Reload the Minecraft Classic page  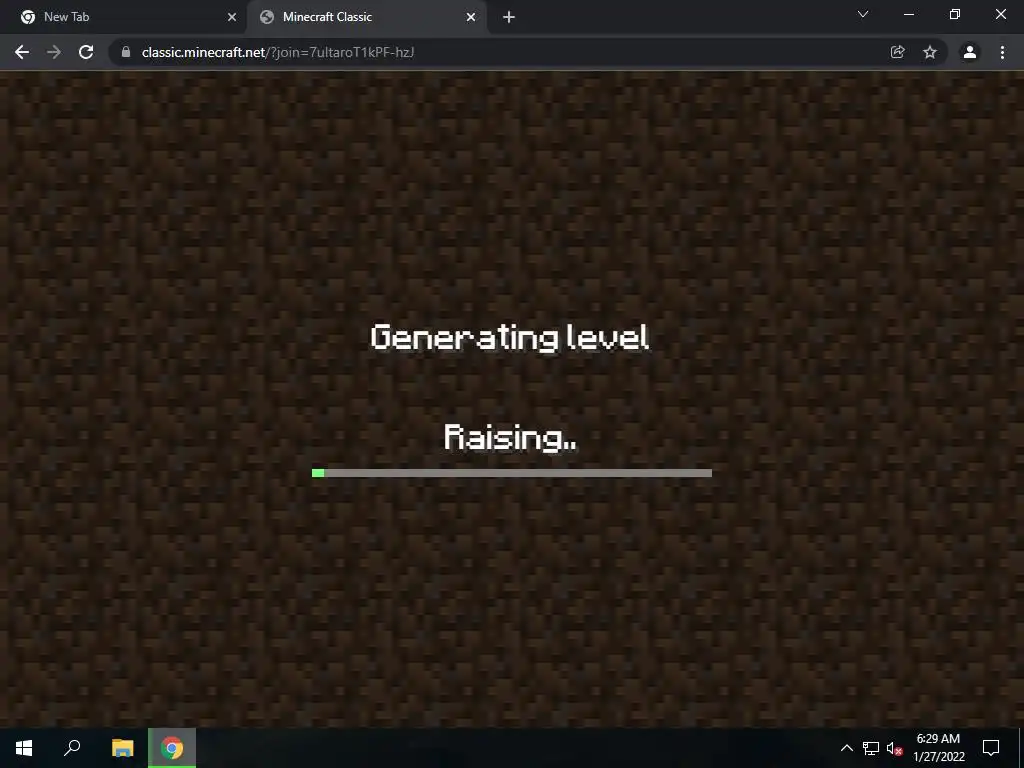click(x=86, y=52)
